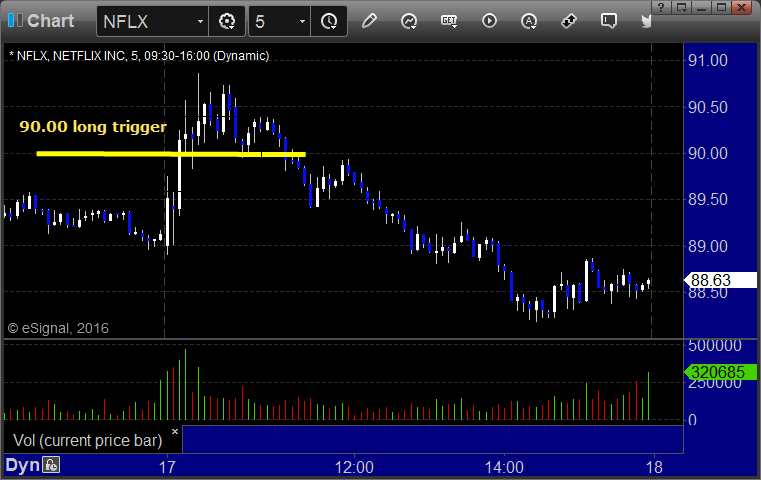Image resolution: width=761 pixels, height=480 pixels.
Task: Click the 320685 volume value marker
Action: click(720, 372)
